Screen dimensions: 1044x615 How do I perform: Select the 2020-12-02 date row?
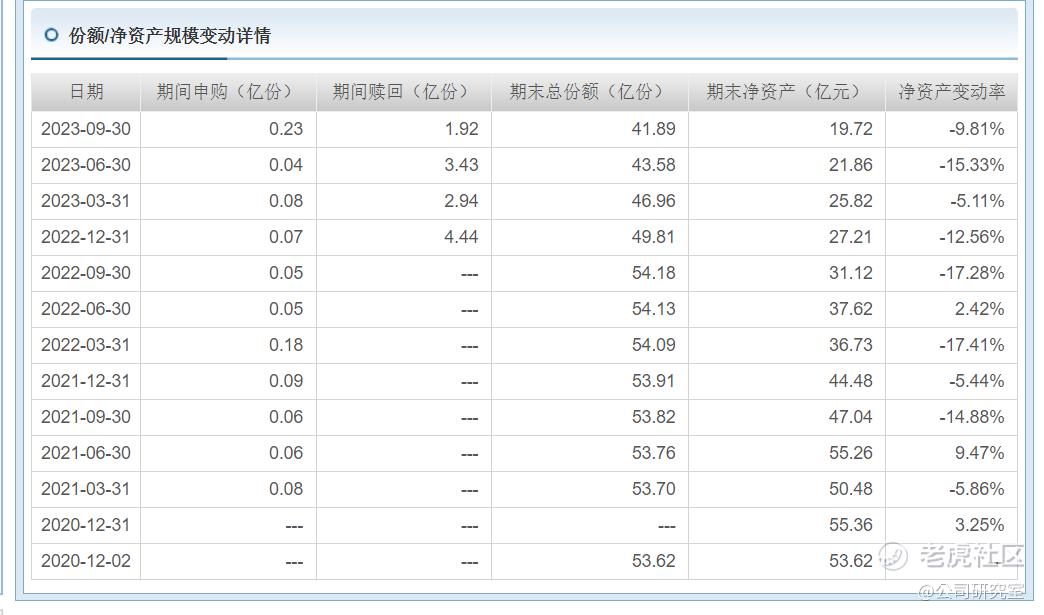[x=525, y=561]
